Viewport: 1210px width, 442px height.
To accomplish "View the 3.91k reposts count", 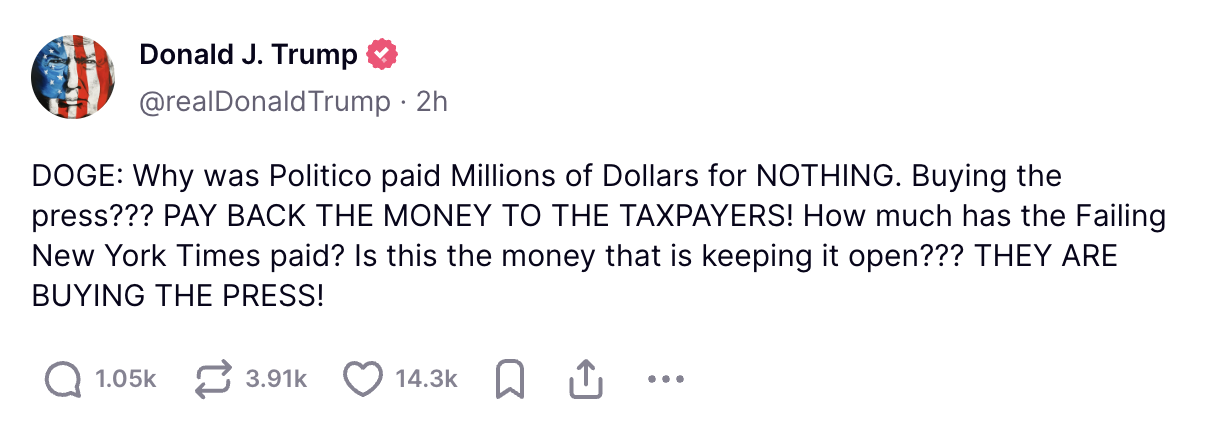I will pos(275,380).
